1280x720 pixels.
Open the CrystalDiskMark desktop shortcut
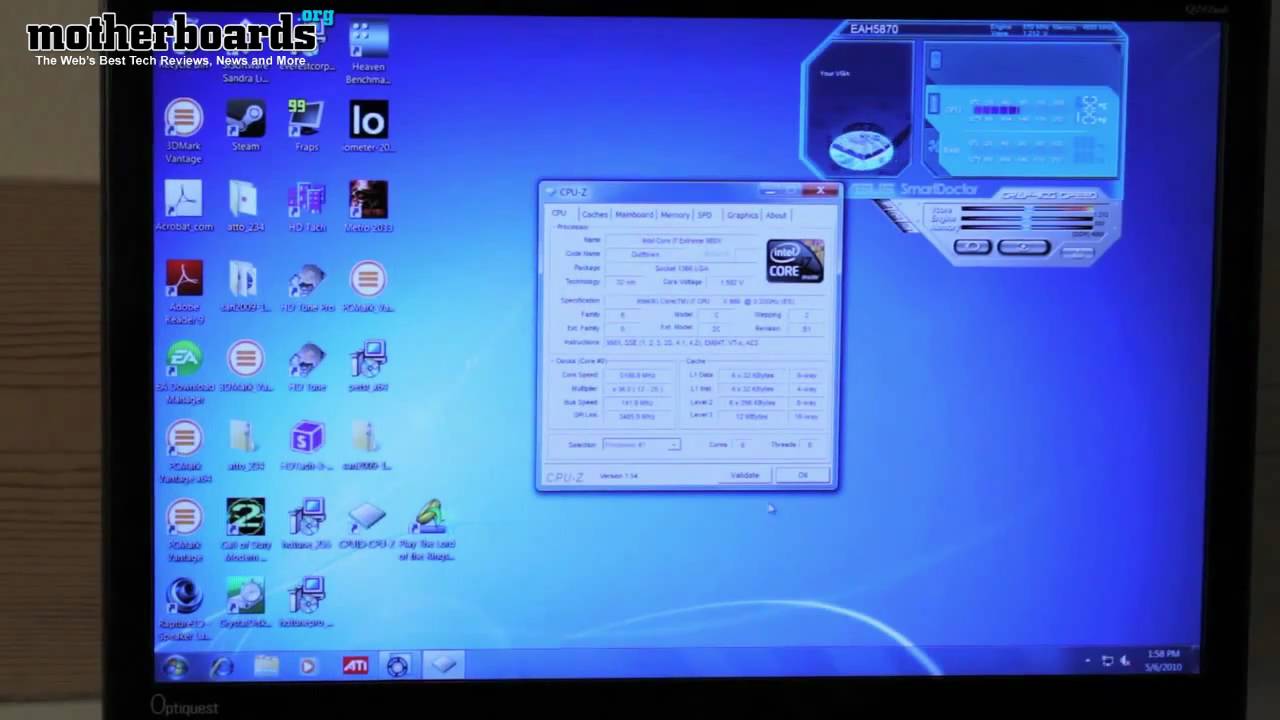point(246,603)
